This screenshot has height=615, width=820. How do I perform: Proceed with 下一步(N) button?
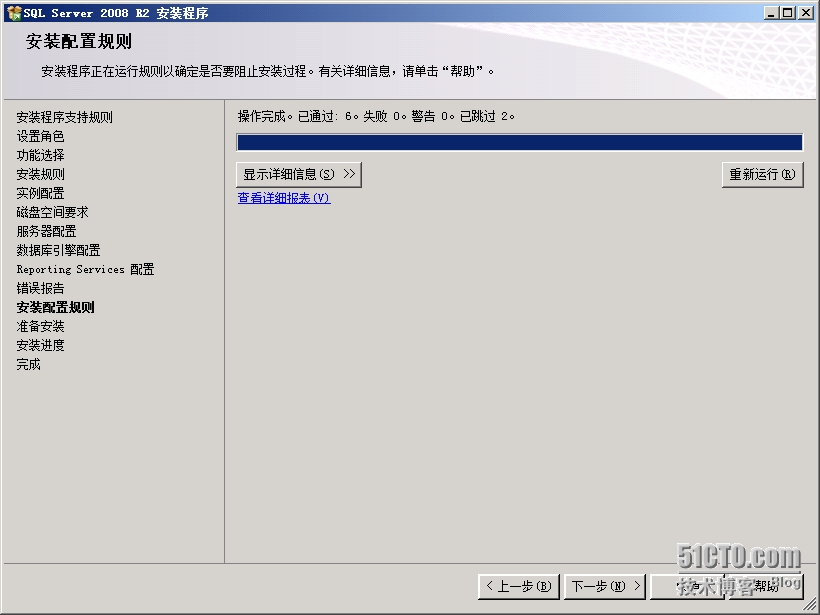coord(605,586)
